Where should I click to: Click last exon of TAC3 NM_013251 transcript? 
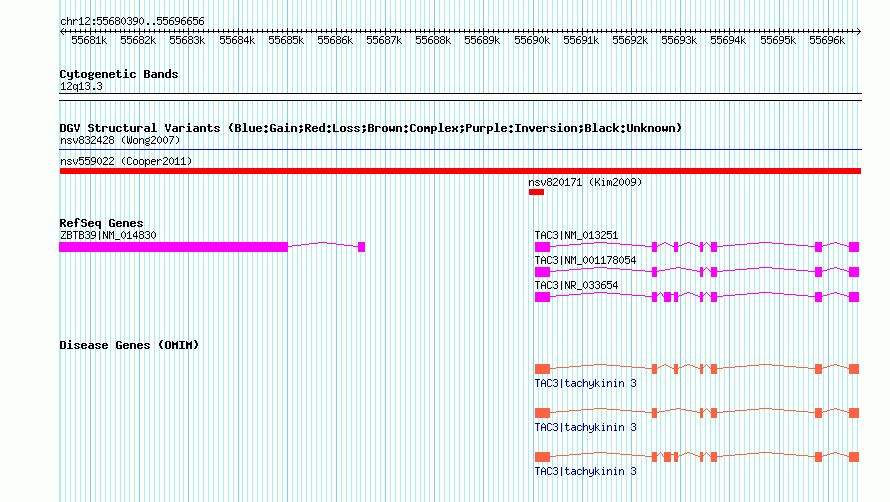tap(854, 247)
